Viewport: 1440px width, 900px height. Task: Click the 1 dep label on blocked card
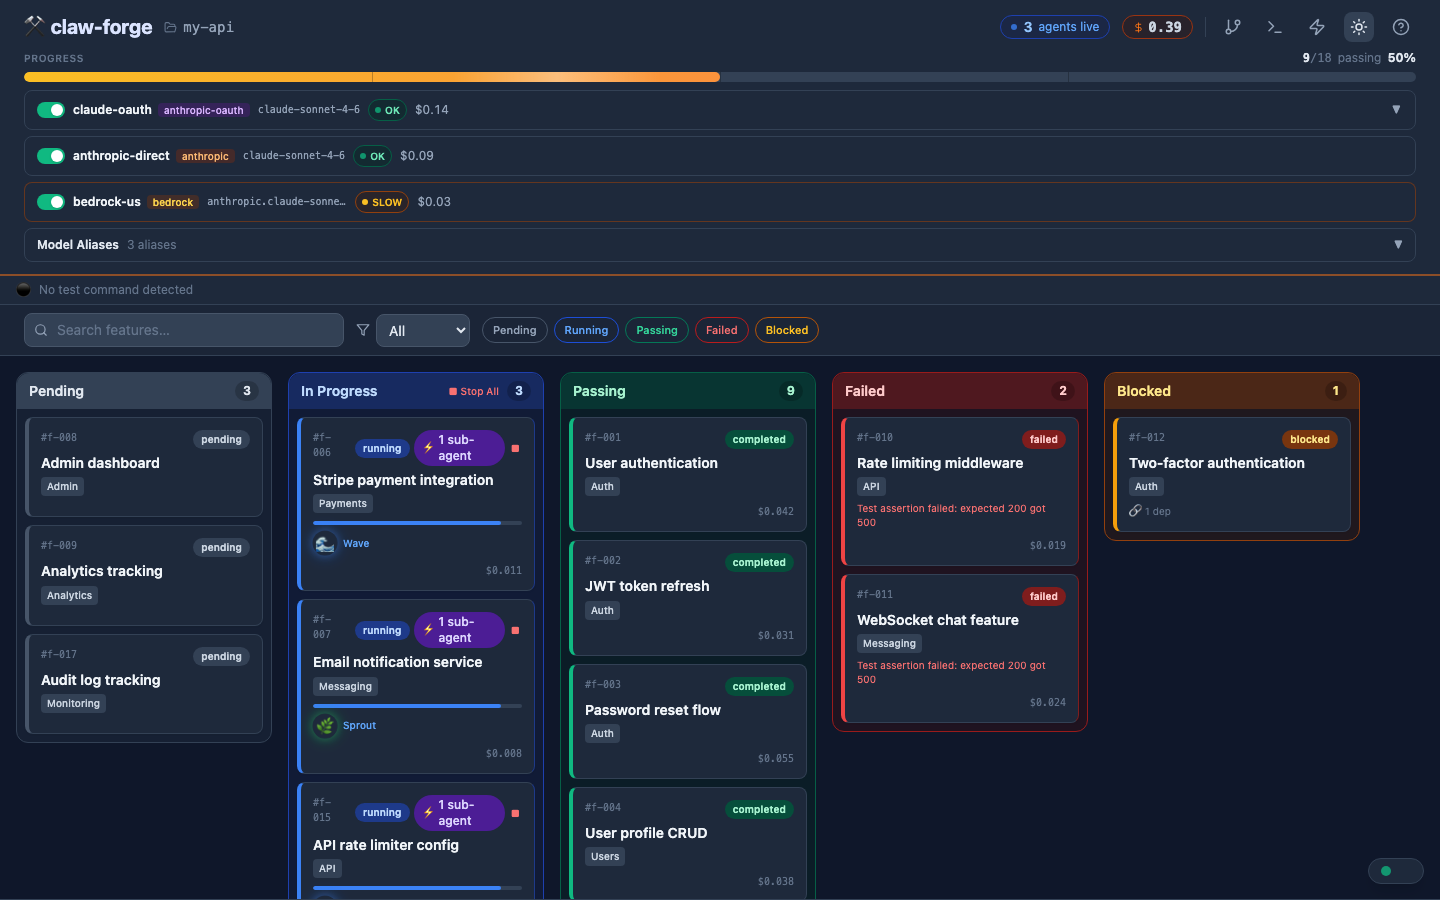point(1158,511)
